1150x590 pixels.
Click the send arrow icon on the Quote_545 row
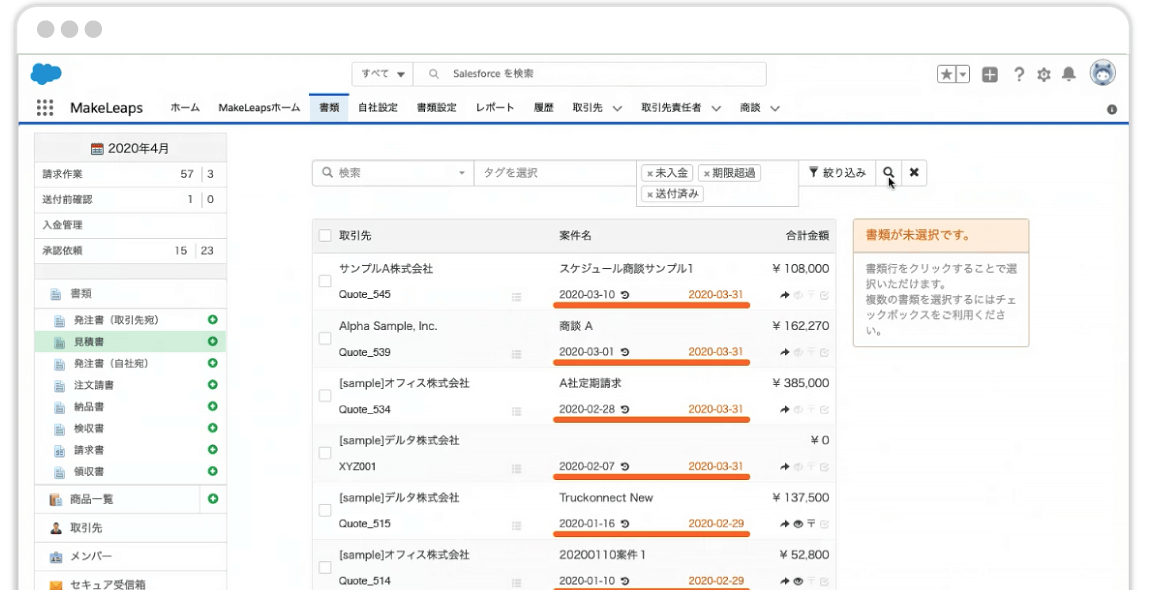[x=785, y=294]
